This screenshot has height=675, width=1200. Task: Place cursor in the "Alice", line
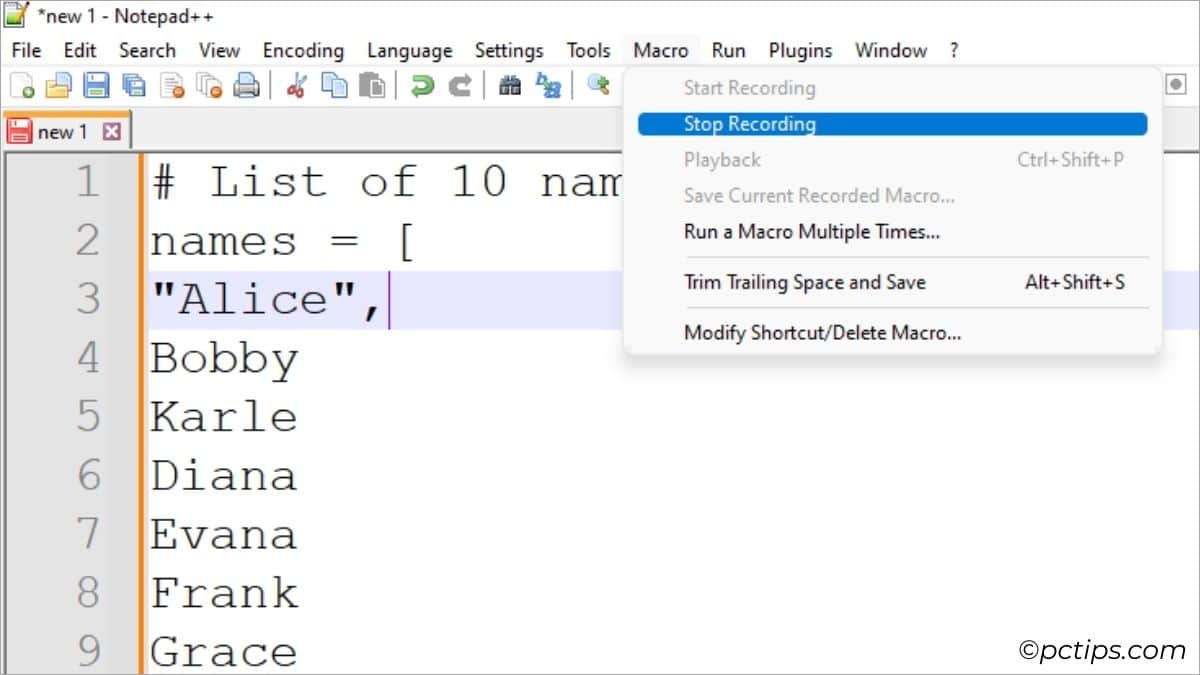click(266, 299)
